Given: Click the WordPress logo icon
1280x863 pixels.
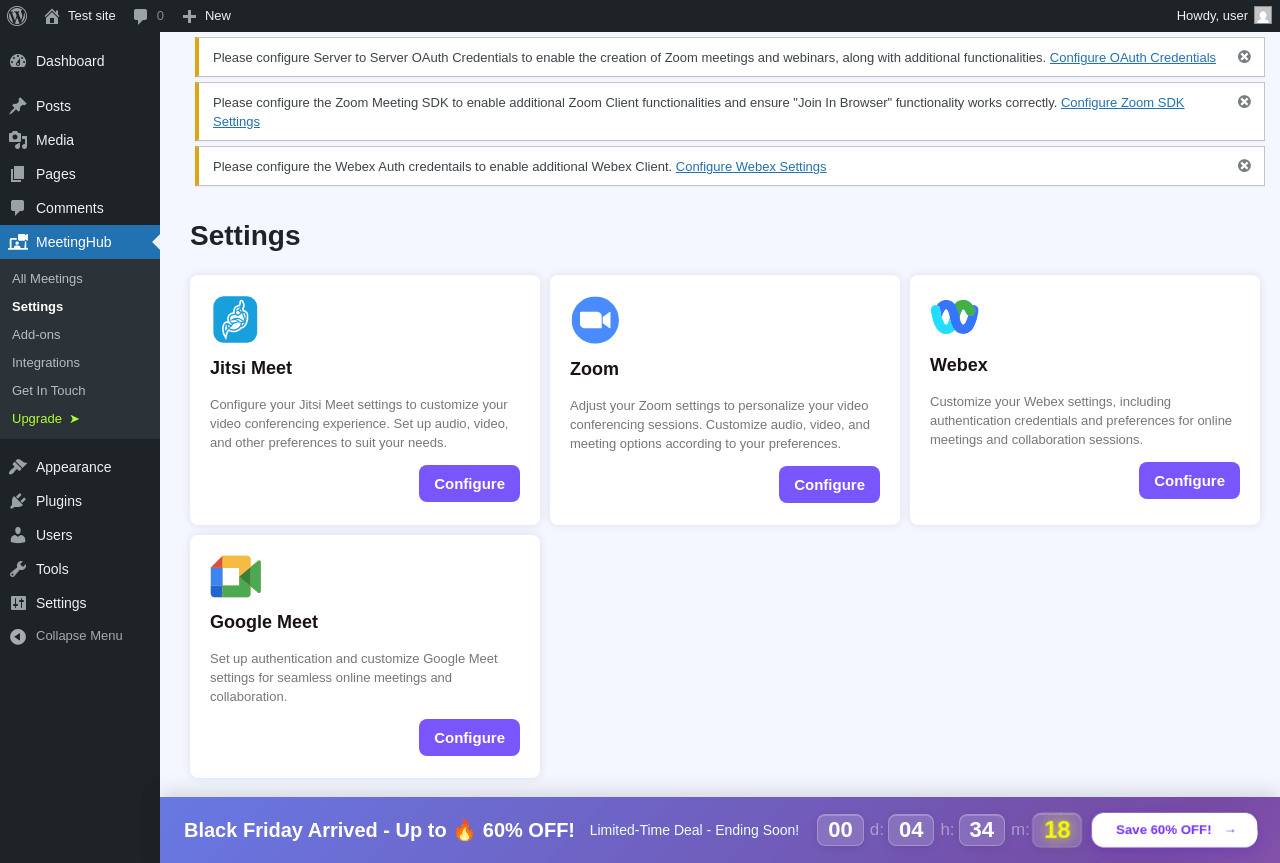Looking at the screenshot, I should coord(17,16).
